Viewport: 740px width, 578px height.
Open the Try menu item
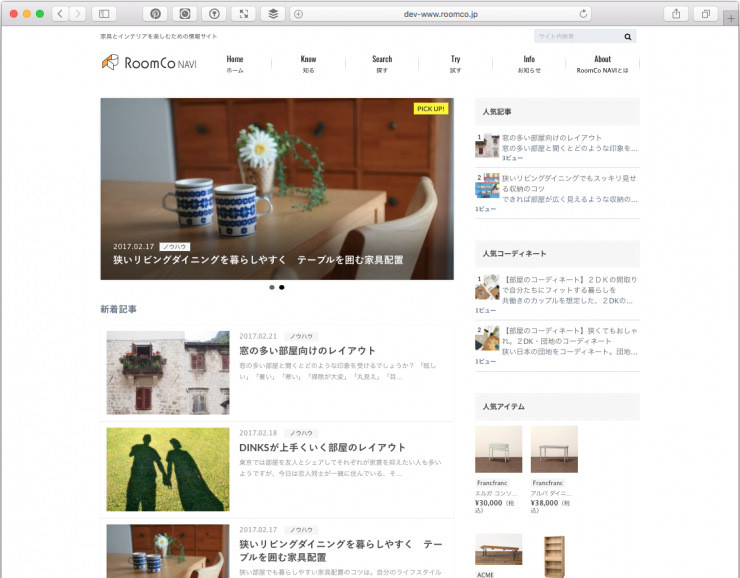click(x=455, y=64)
